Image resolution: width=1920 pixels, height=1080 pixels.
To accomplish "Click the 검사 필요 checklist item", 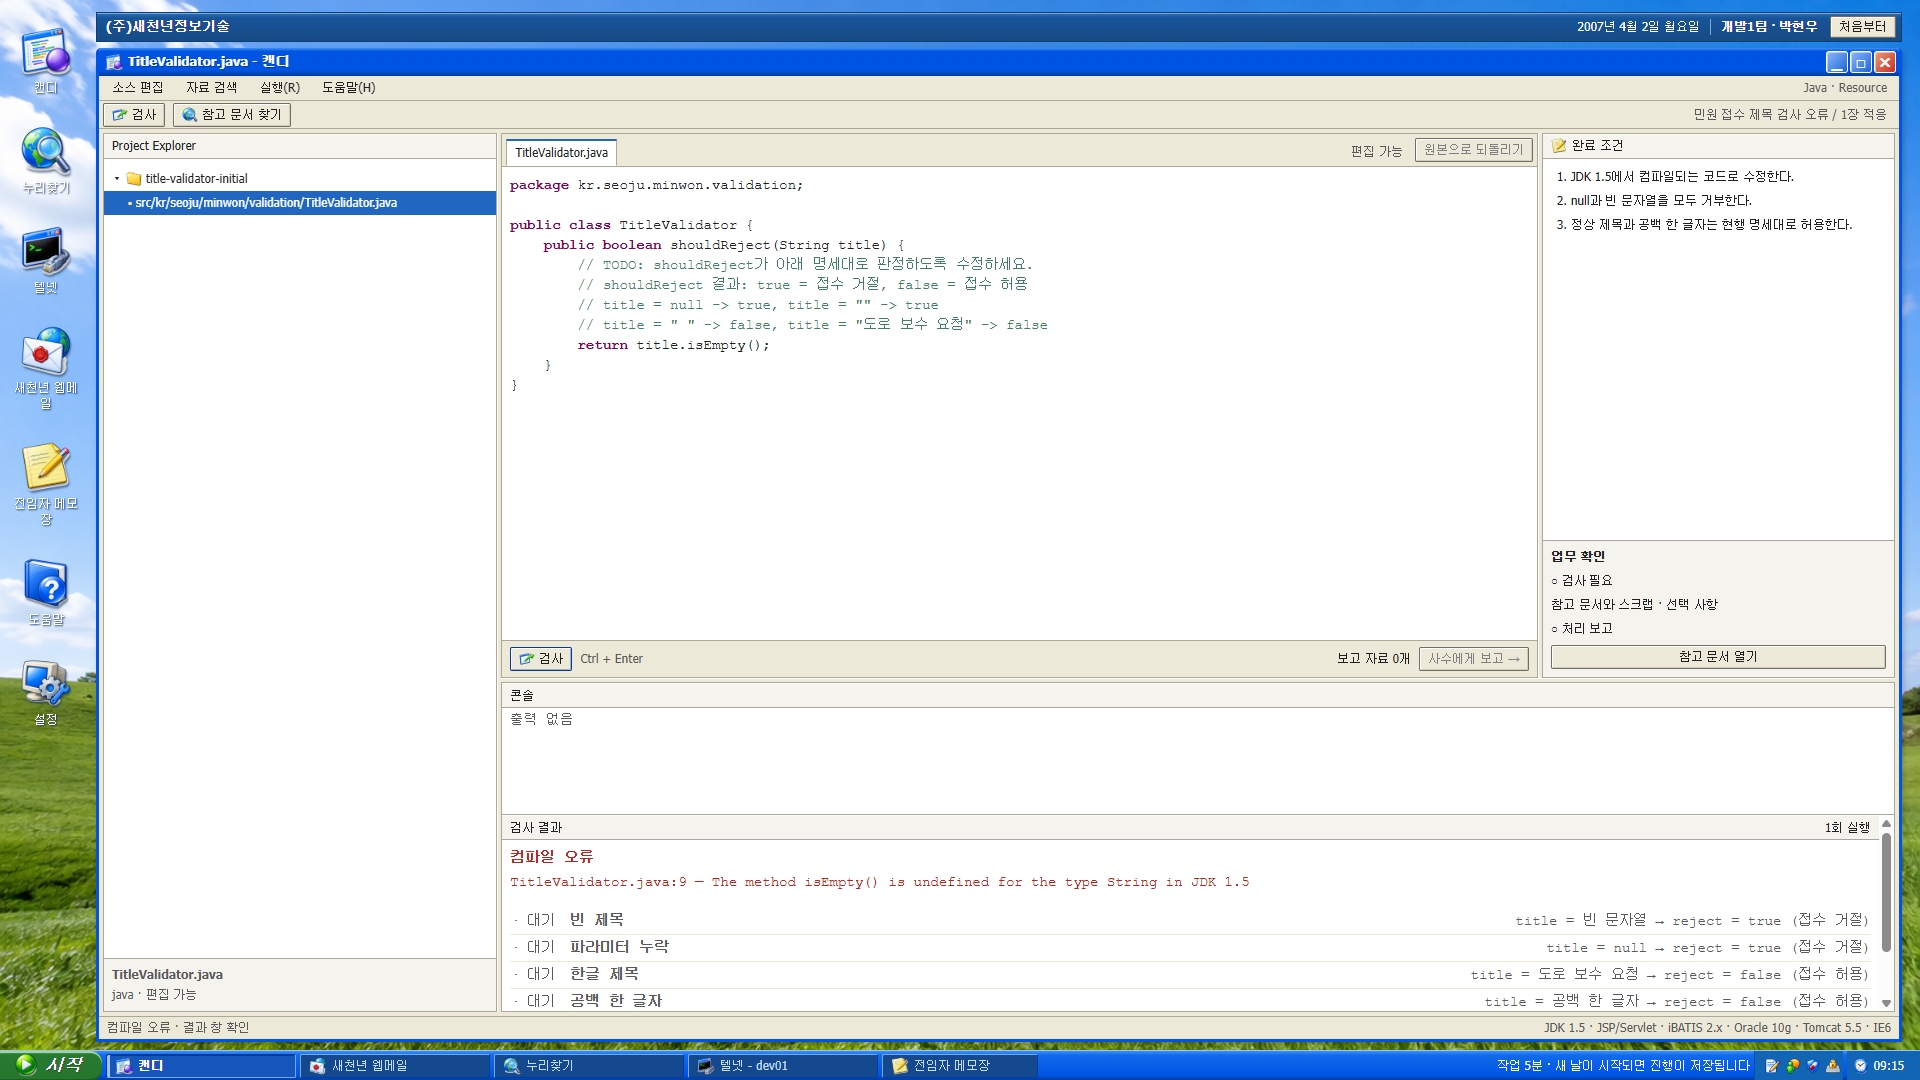I will (x=1582, y=581).
